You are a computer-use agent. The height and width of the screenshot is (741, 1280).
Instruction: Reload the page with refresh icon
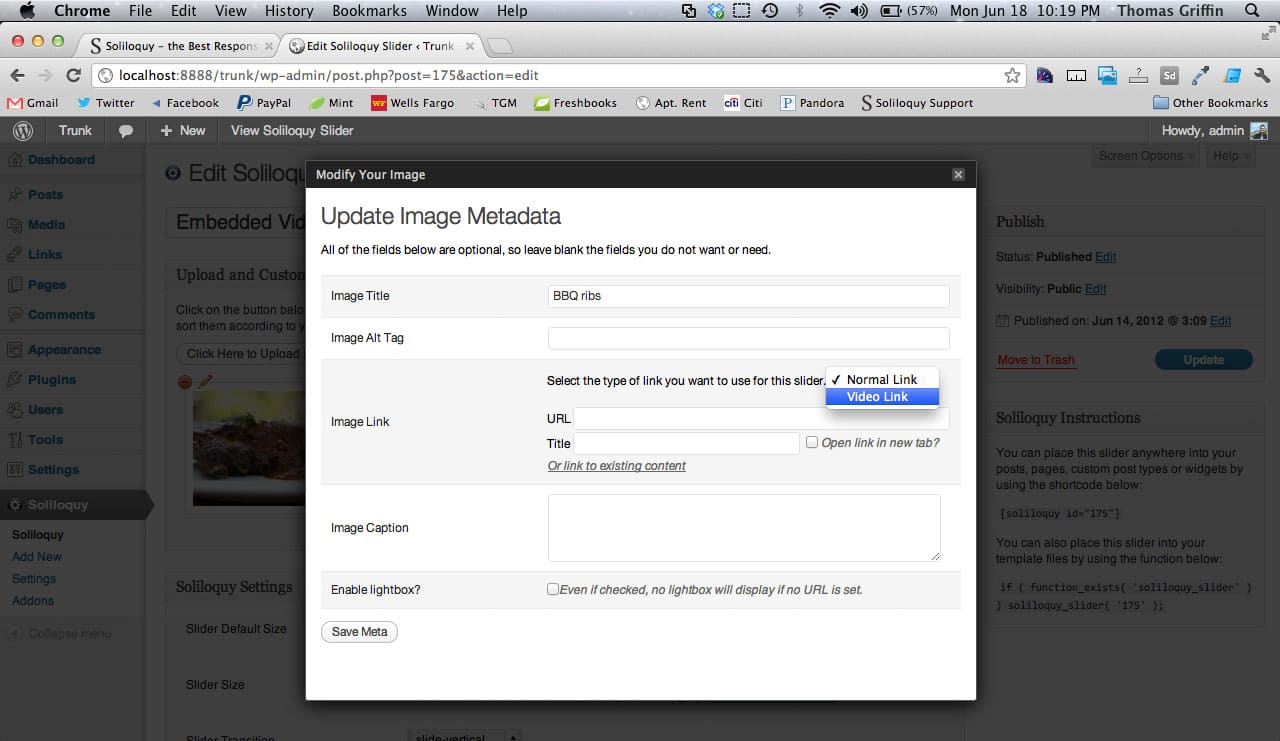tap(73, 75)
